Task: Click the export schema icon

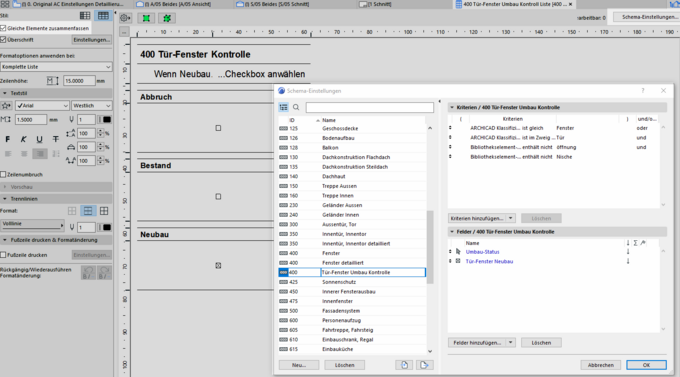Action: pos(425,365)
